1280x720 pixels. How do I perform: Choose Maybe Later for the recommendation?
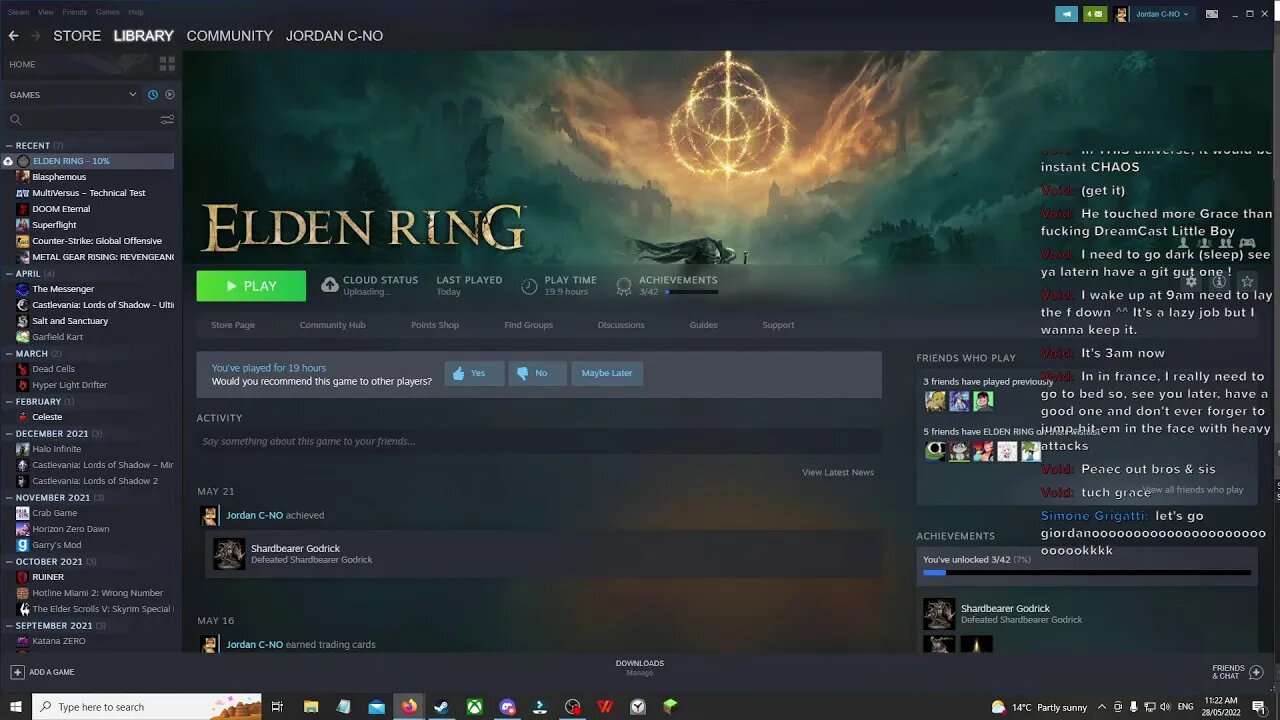pyautogui.click(x=607, y=373)
